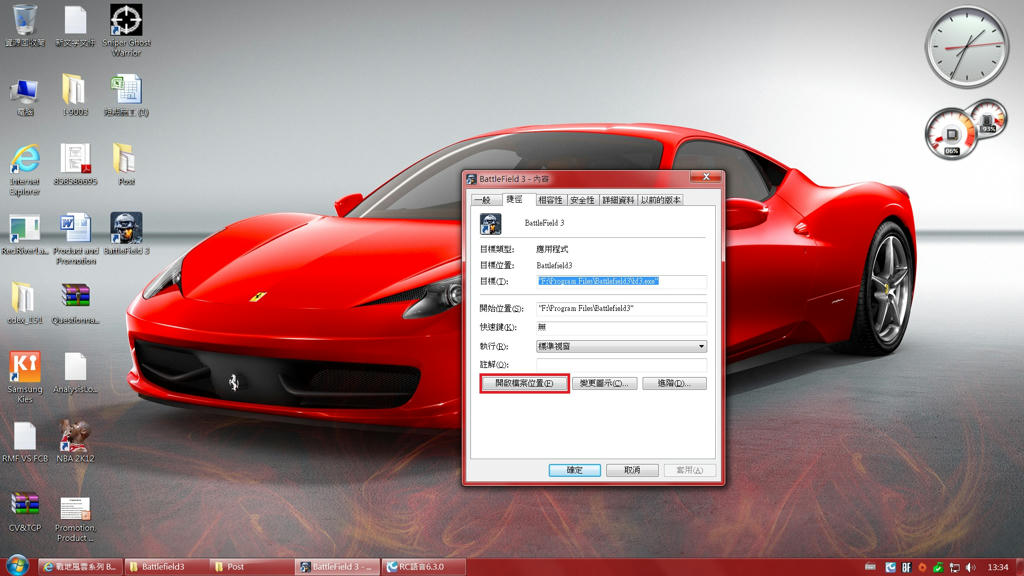Click the BattleField 3 properties taskbar button

(338, 567)
